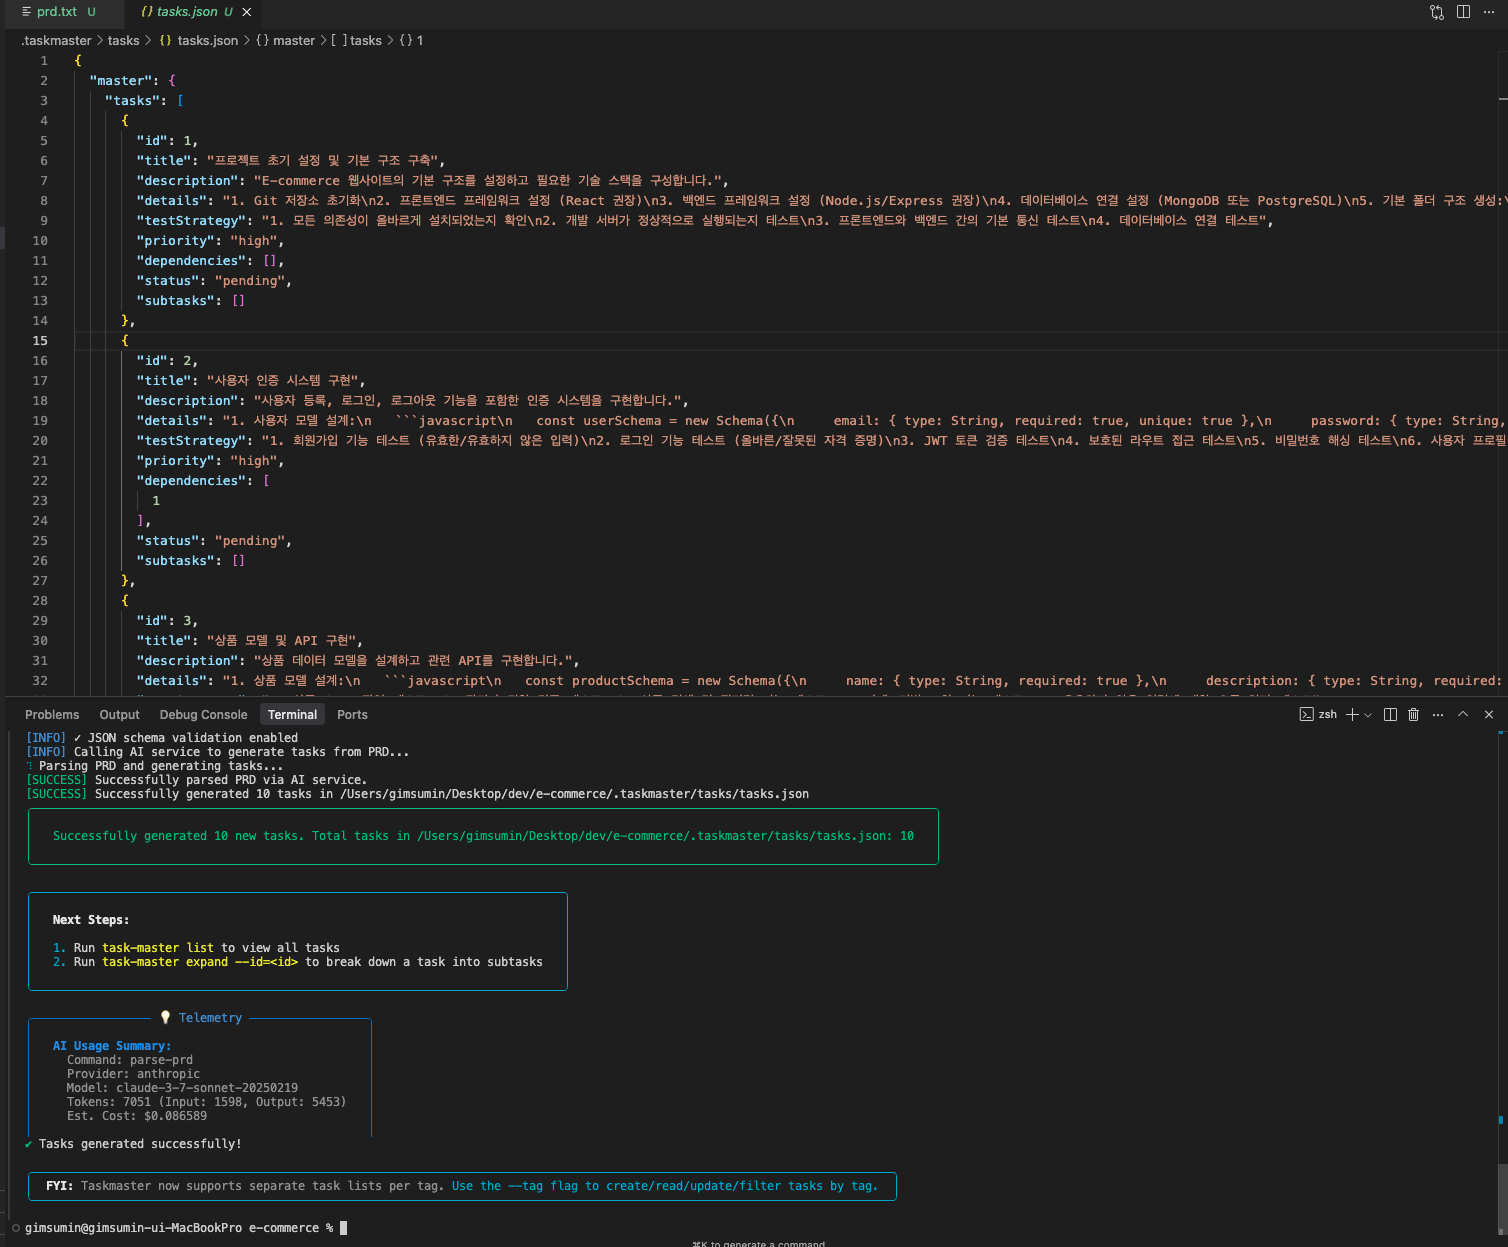Split the terminal pane
Image resolution: width=1508 pixels, height=1247 pixels.
1390,714
